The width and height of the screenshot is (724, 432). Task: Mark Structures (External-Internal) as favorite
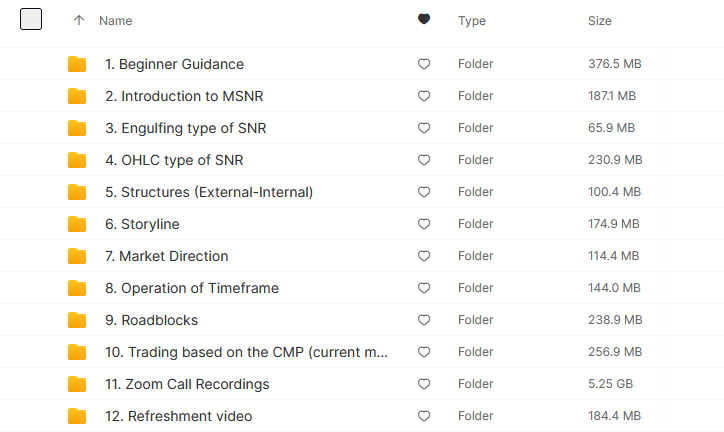(424, 192)
